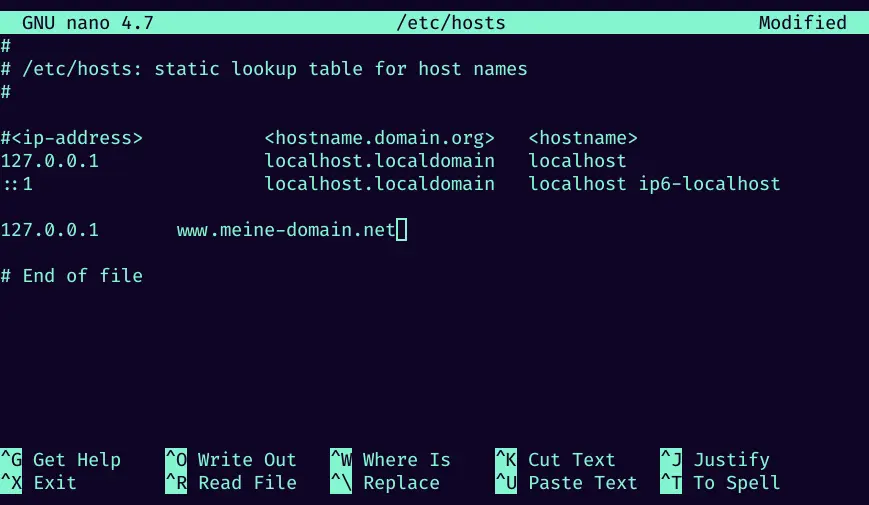Place cursor on www.meine-domain.net entry
Viewport: 869px width, 505px height.
(286, 230)
